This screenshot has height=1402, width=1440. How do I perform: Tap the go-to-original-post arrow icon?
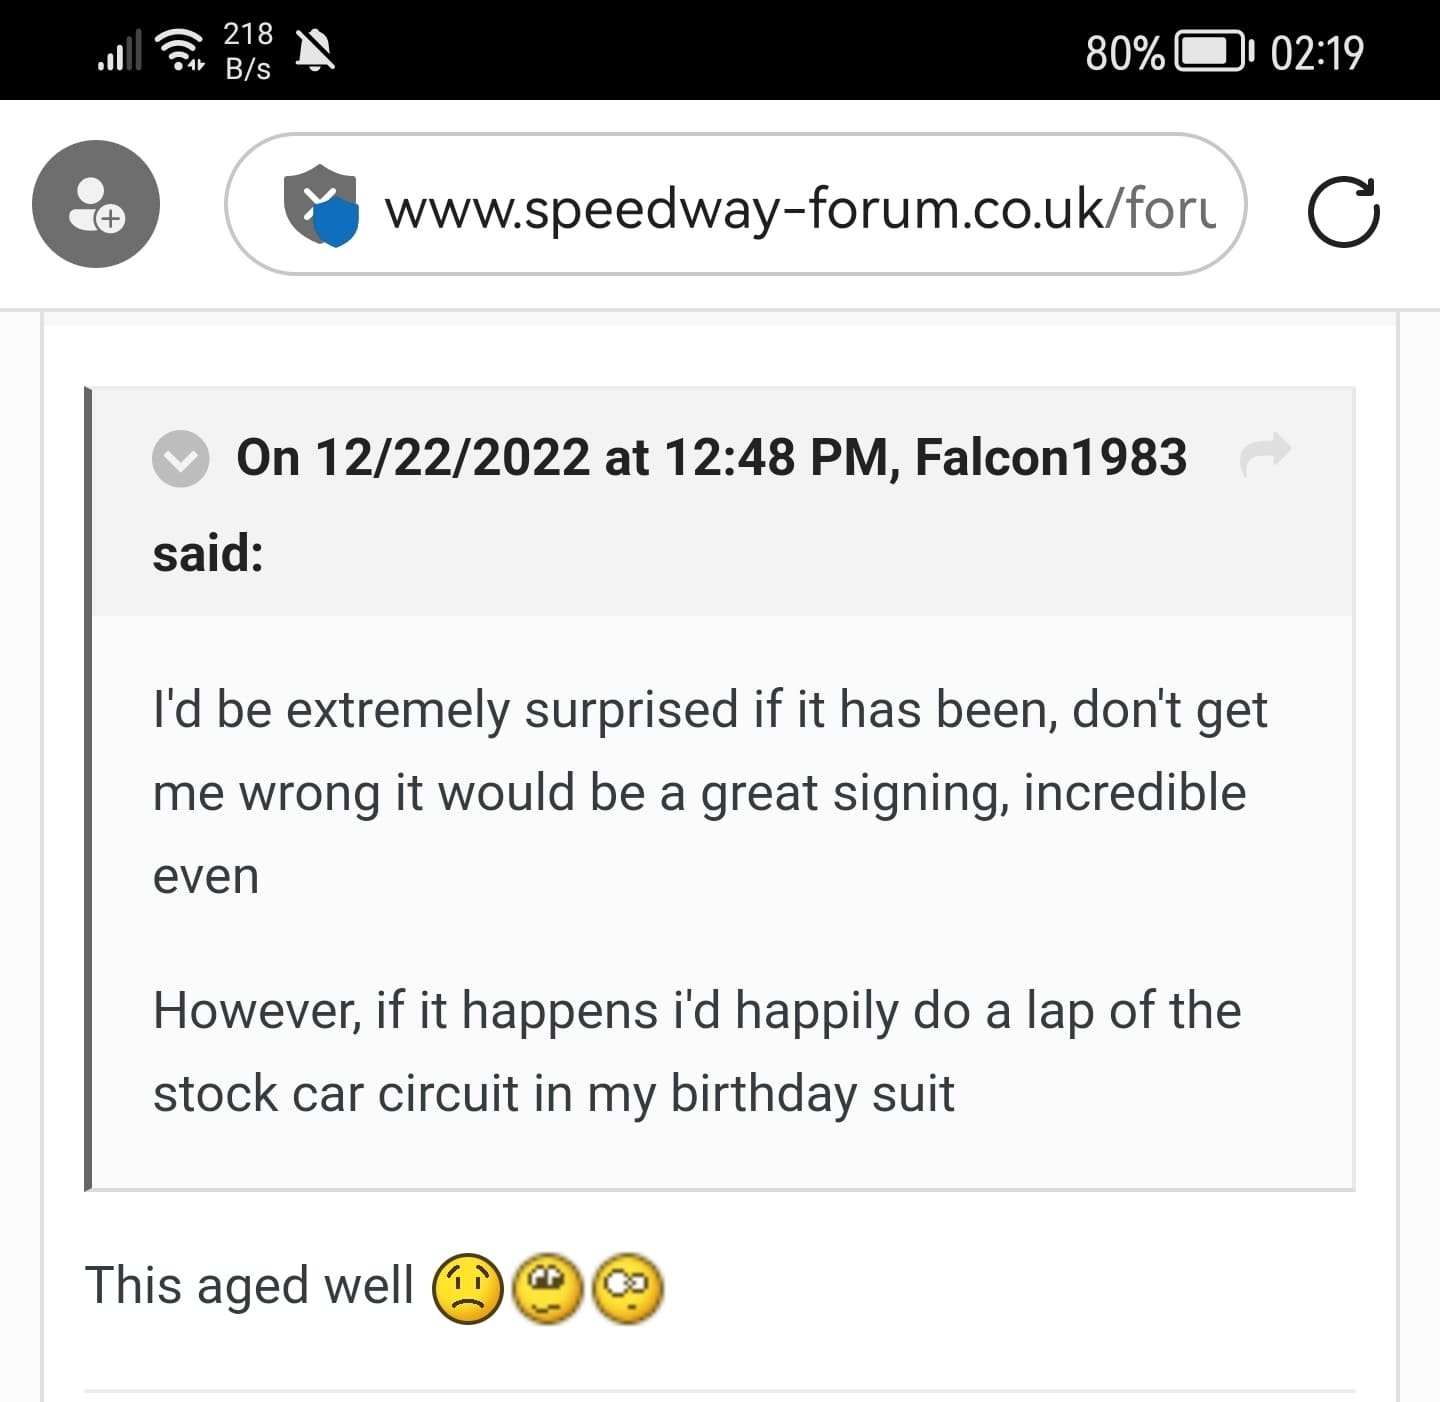click(1265, 455)
